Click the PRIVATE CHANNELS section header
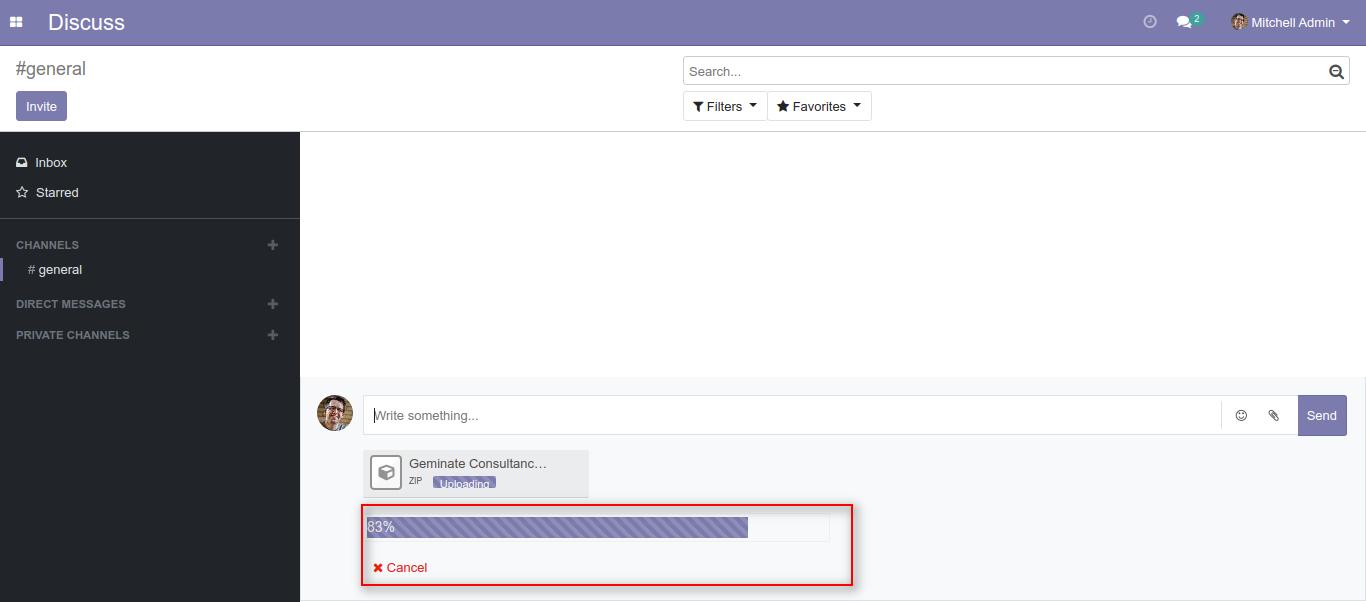This screenshot has height=602, width=1366. [x=73, y=335]
